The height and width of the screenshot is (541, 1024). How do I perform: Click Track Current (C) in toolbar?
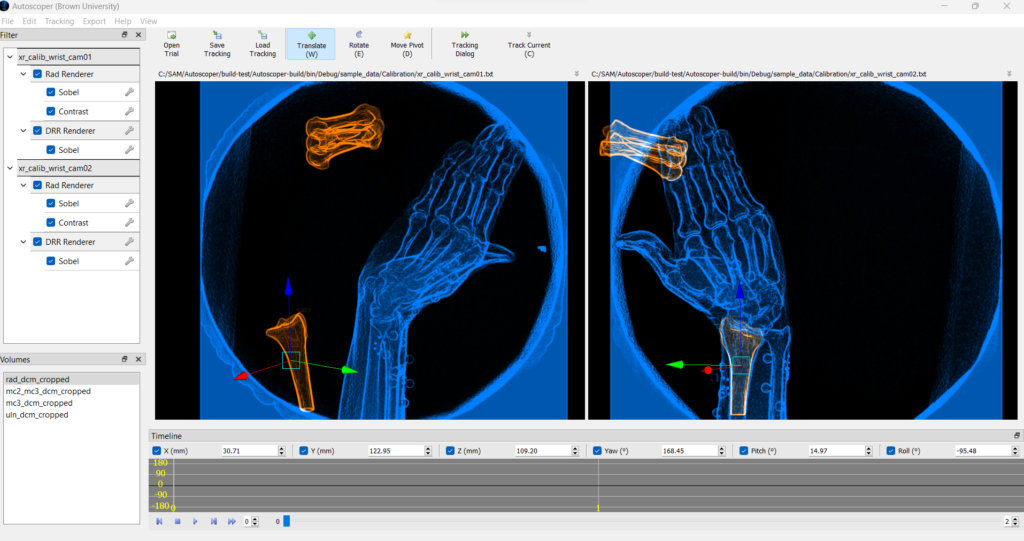pyautogui.click(x=529, y=44)
